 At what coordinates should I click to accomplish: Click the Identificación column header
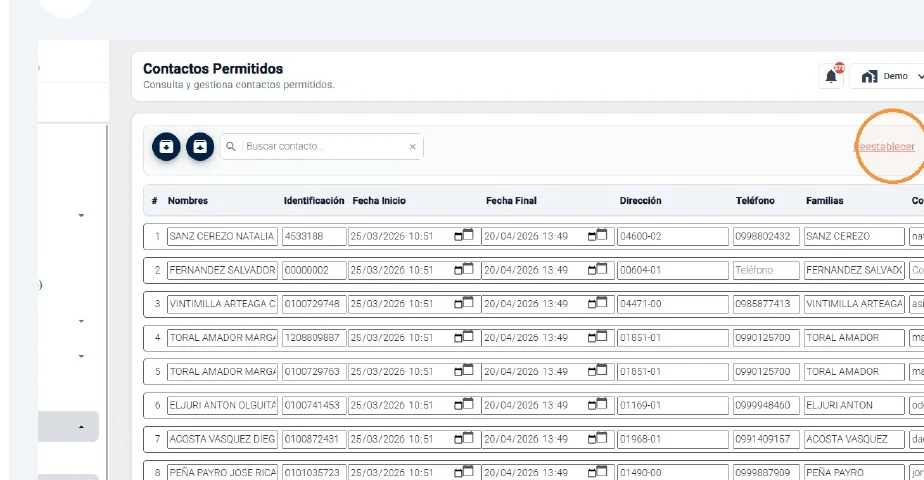coord(314,201)
